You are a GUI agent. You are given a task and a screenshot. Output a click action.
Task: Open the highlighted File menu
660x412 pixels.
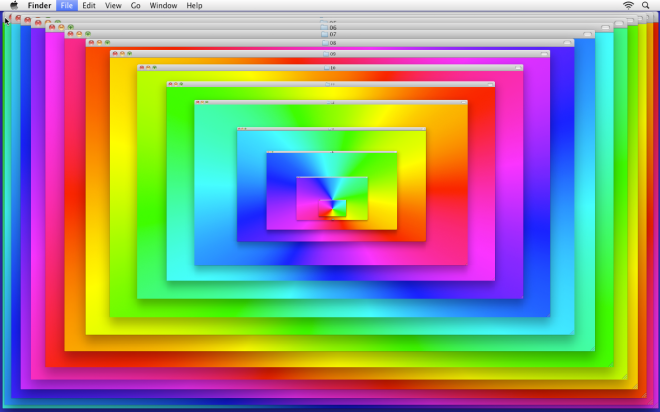[x=66, y=6]
